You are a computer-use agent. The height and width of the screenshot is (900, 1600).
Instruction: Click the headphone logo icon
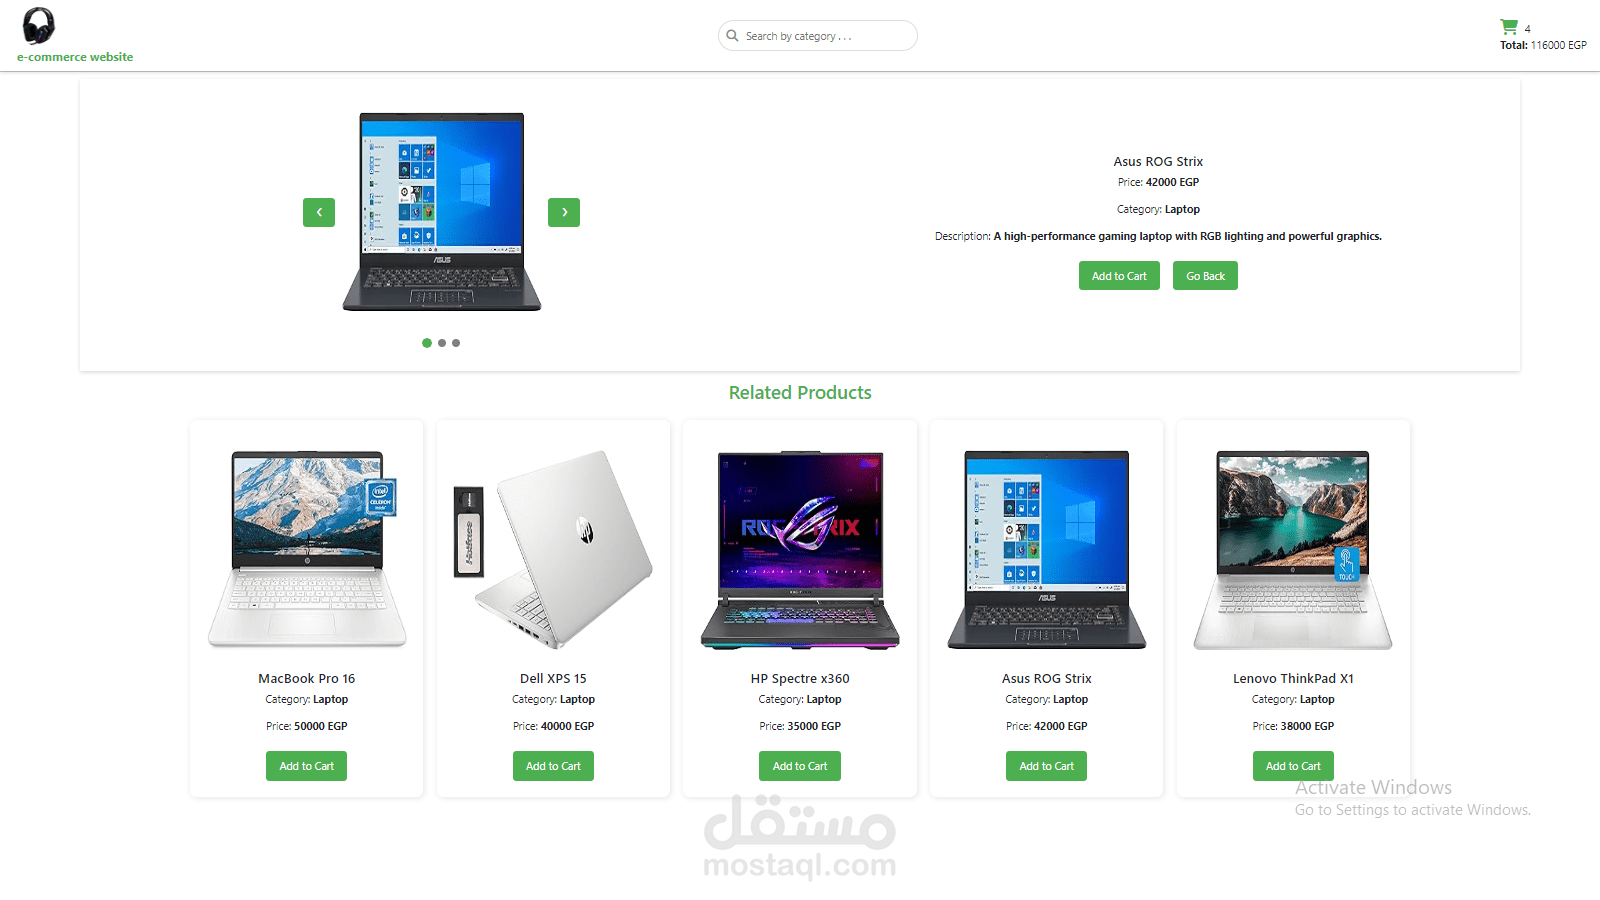tap(39, 26)
